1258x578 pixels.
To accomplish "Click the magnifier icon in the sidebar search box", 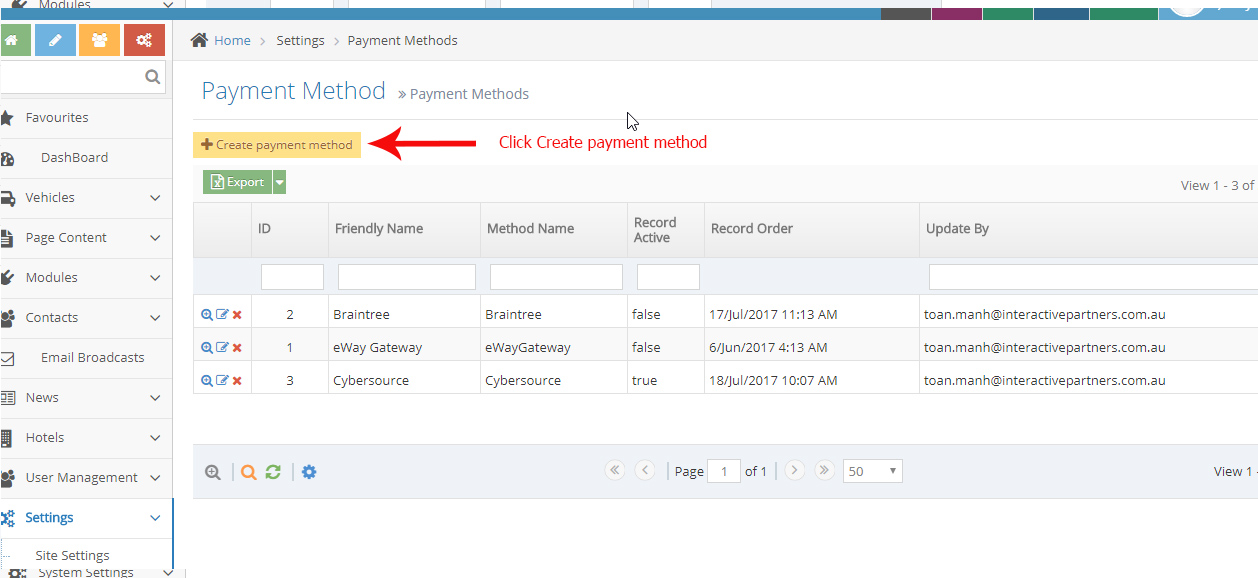I will (x=152, y=76).
